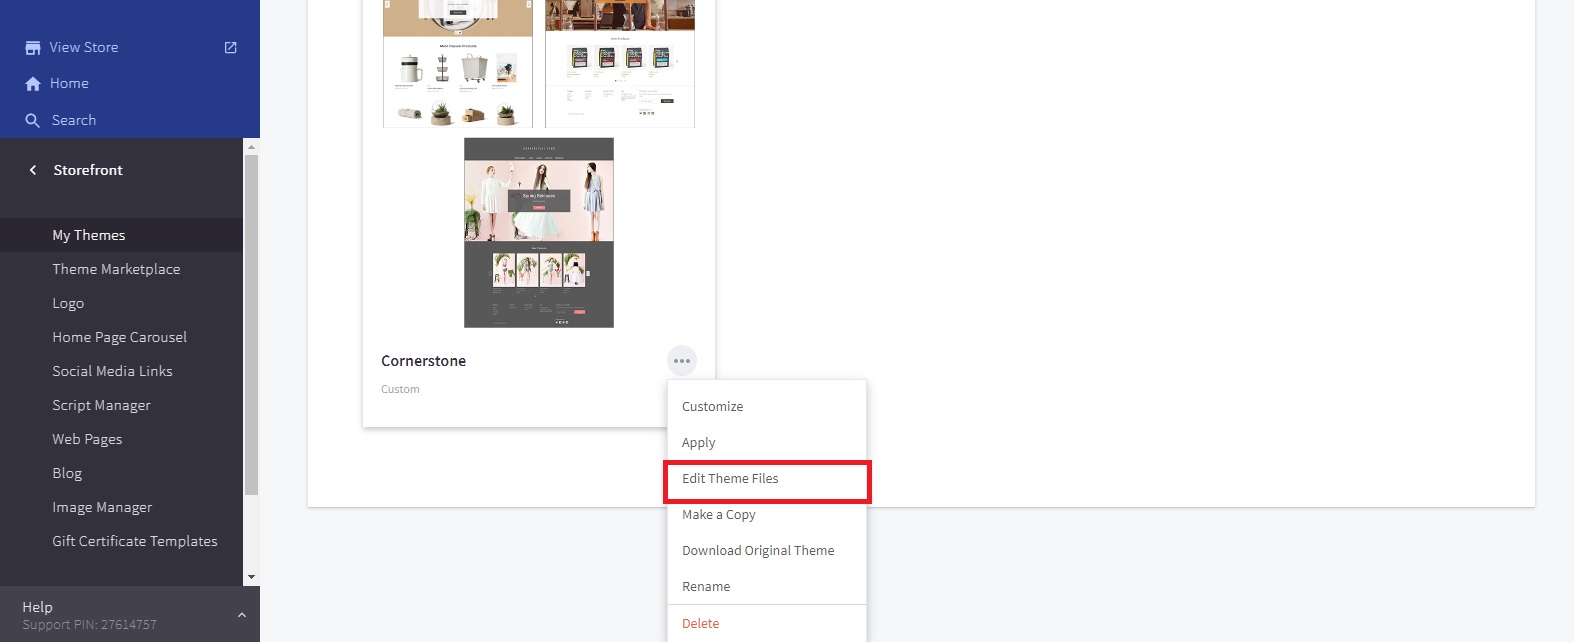Click the sidebar scroll down arrow
This screenshot has width=1574, height=642.
(x=251, y=577)
